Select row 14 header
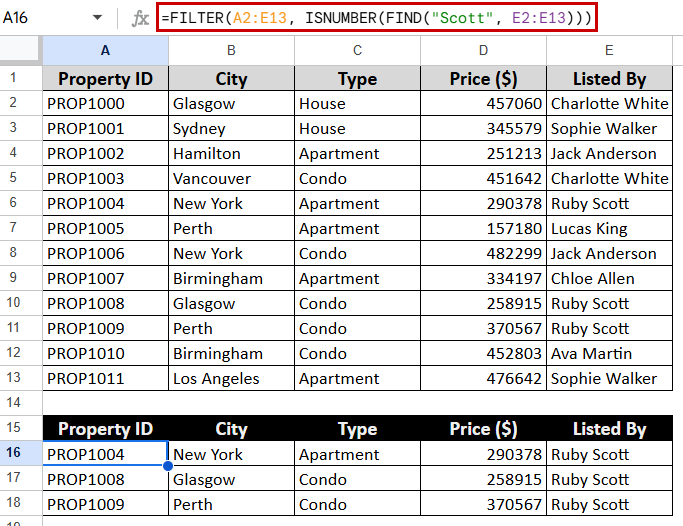 (x=21, y=403)
